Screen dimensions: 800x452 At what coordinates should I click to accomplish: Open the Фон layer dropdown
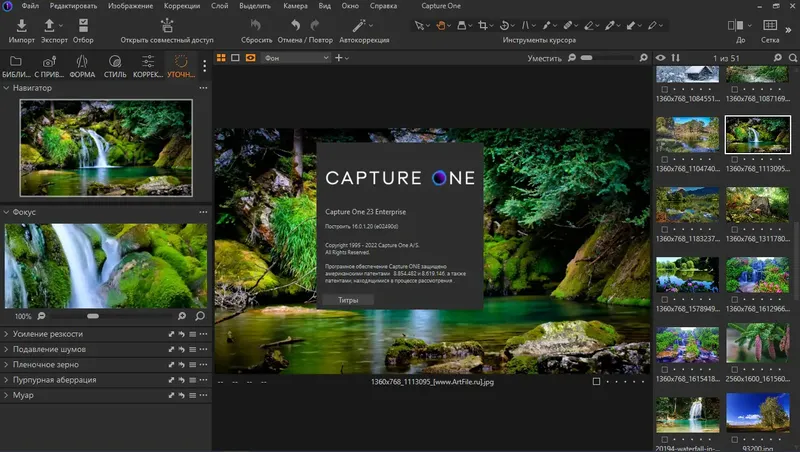click(295, 58)
